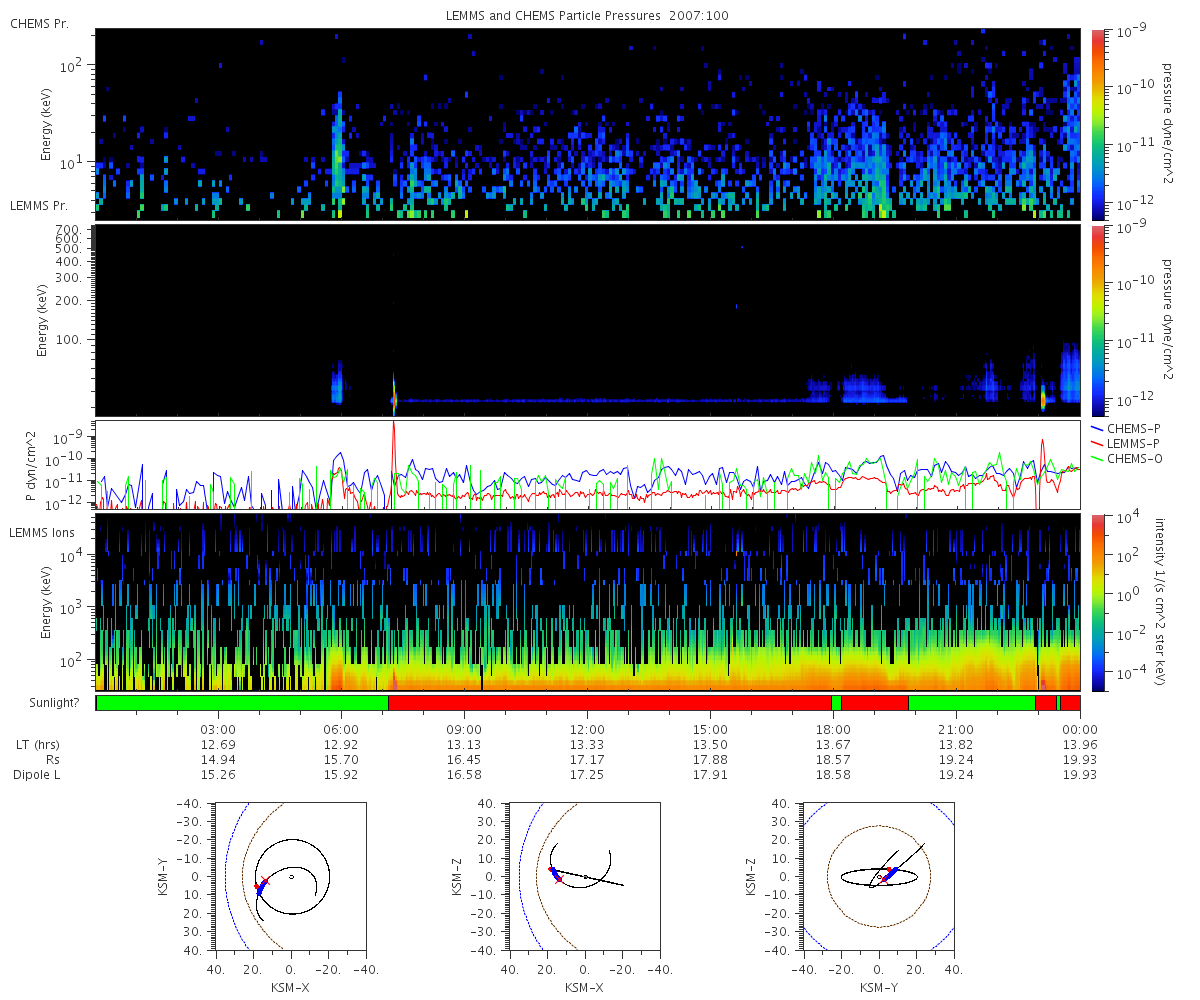This screenshot has height=1000, width=1200.
Task: Select the 'CHEMS Pr.' panel label
Action: [40, 23]
